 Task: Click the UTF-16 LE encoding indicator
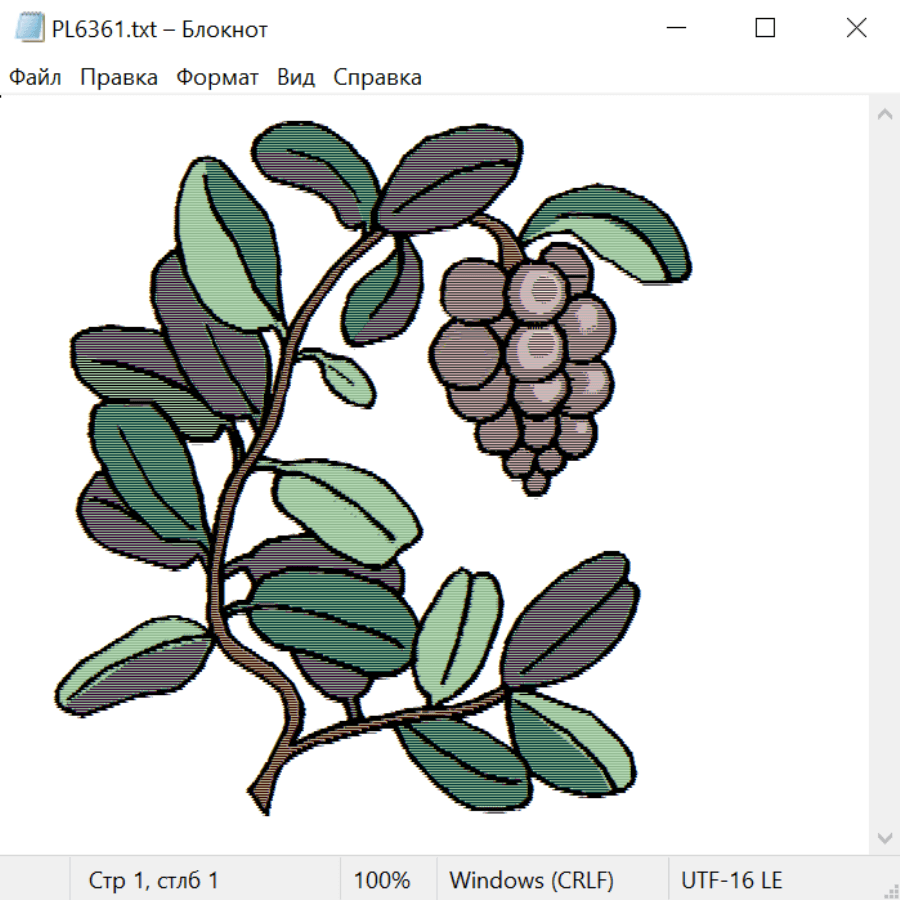point(731,880)
